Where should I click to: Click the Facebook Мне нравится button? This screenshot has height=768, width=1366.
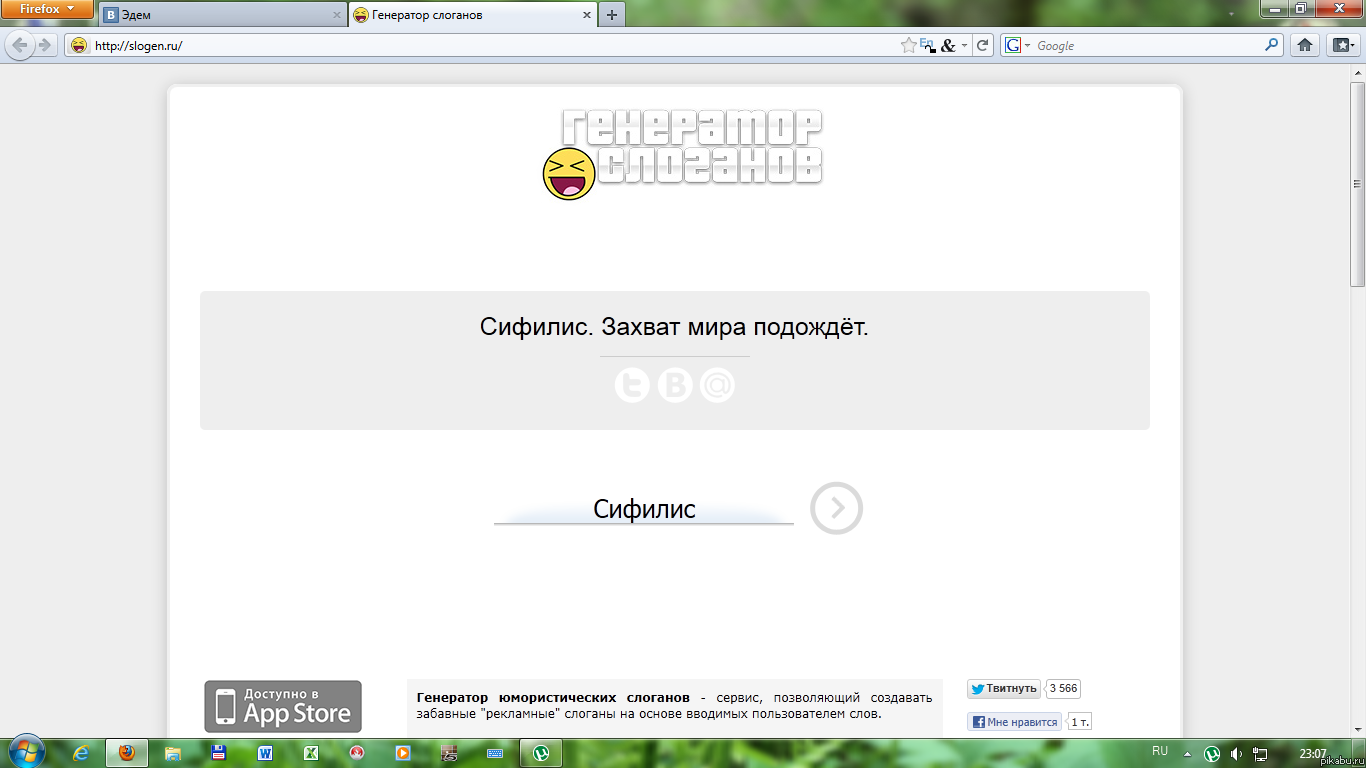point(1014,722)
